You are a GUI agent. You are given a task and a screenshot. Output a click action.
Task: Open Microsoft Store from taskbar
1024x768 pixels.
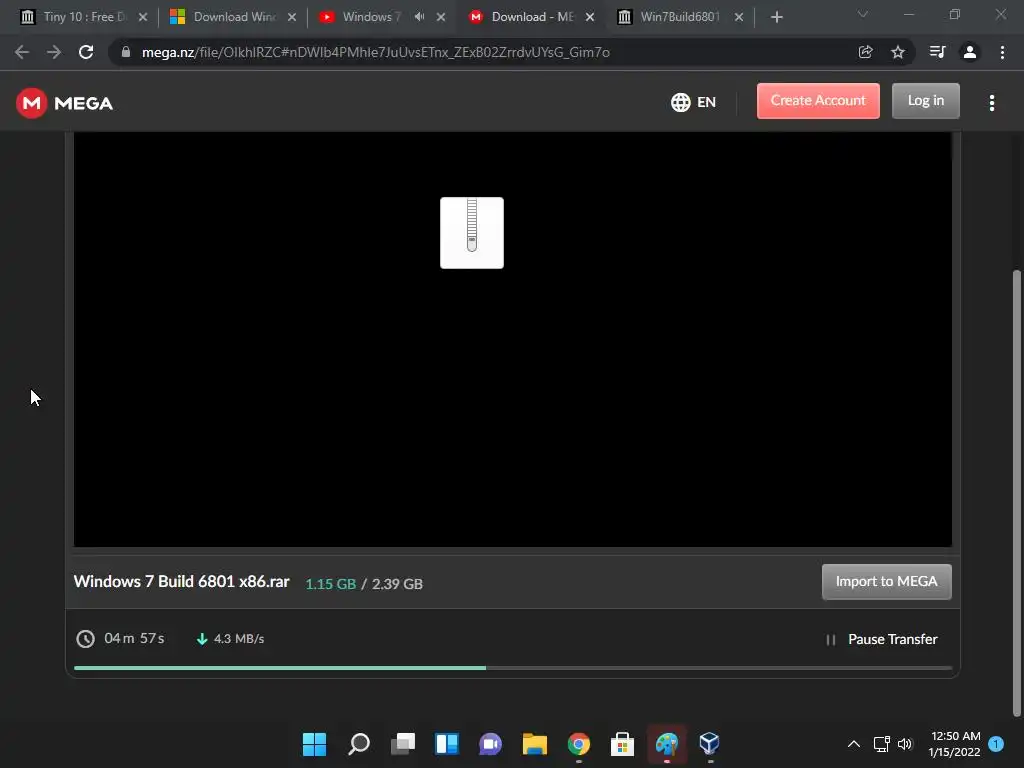click(x=622, y=744)
